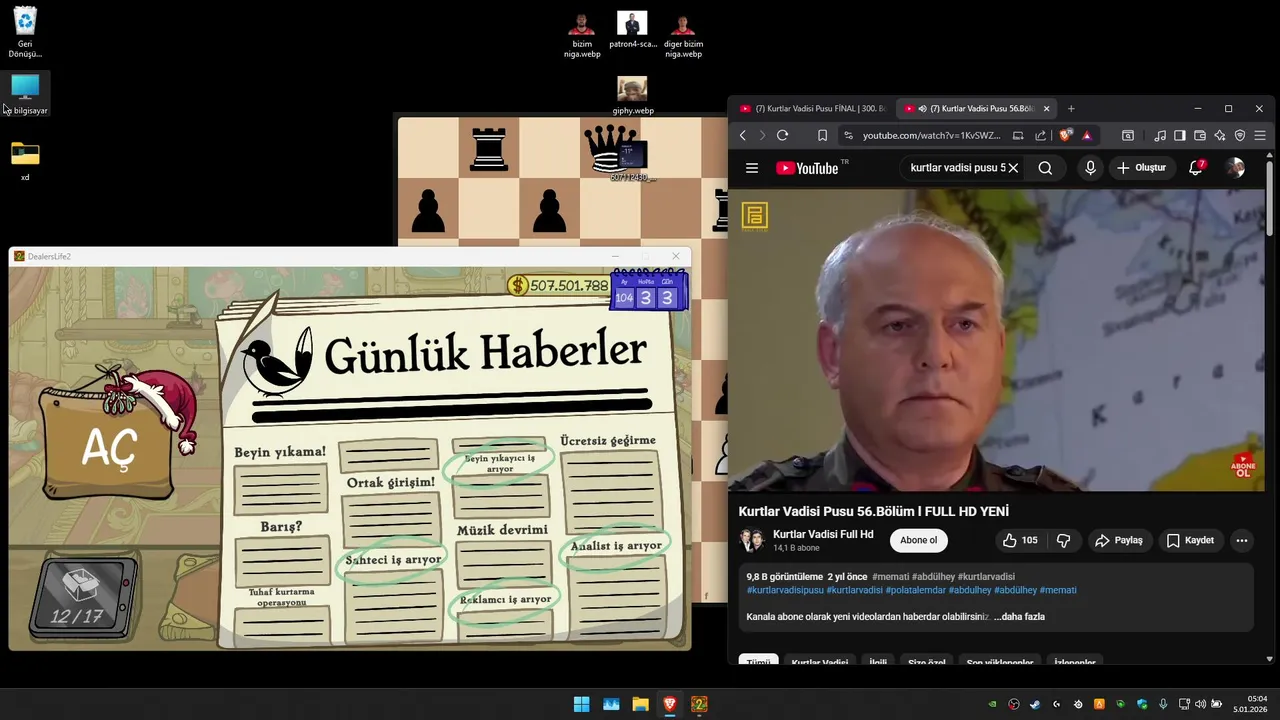Select giphy.webp desktop file
The height and width of the screenshot is (720, 1280).
tap(632, 96)
